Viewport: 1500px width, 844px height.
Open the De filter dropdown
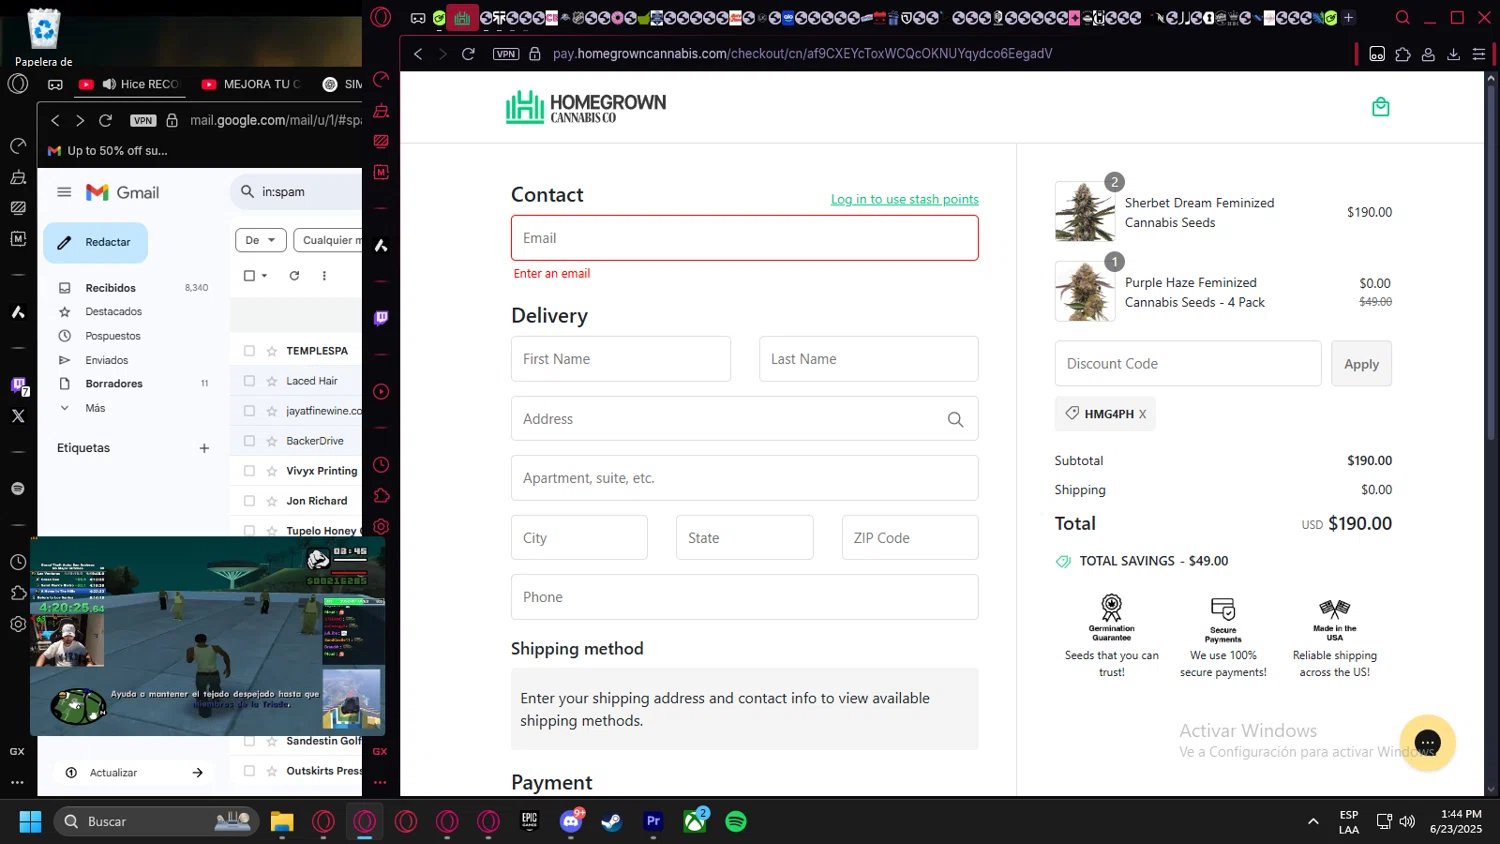click(x=261, y=240)
